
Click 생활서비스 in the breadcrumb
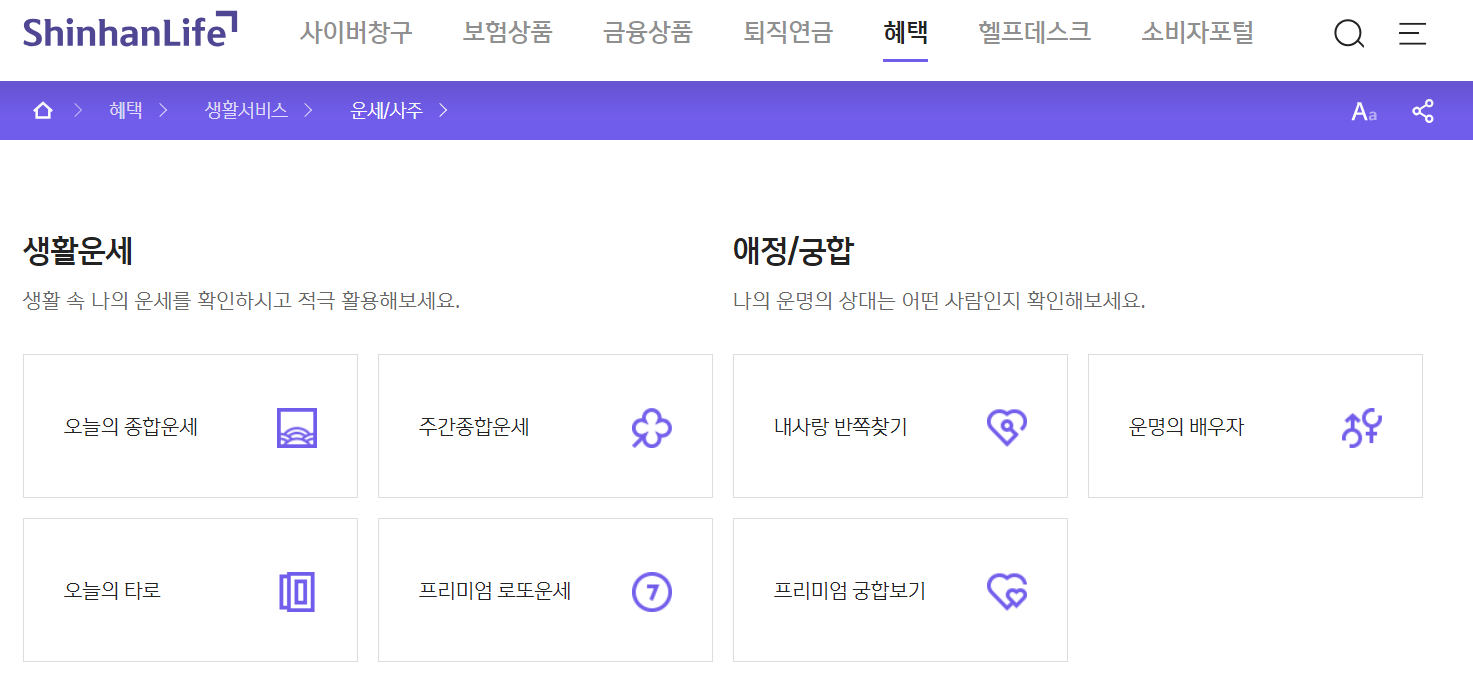248,111
